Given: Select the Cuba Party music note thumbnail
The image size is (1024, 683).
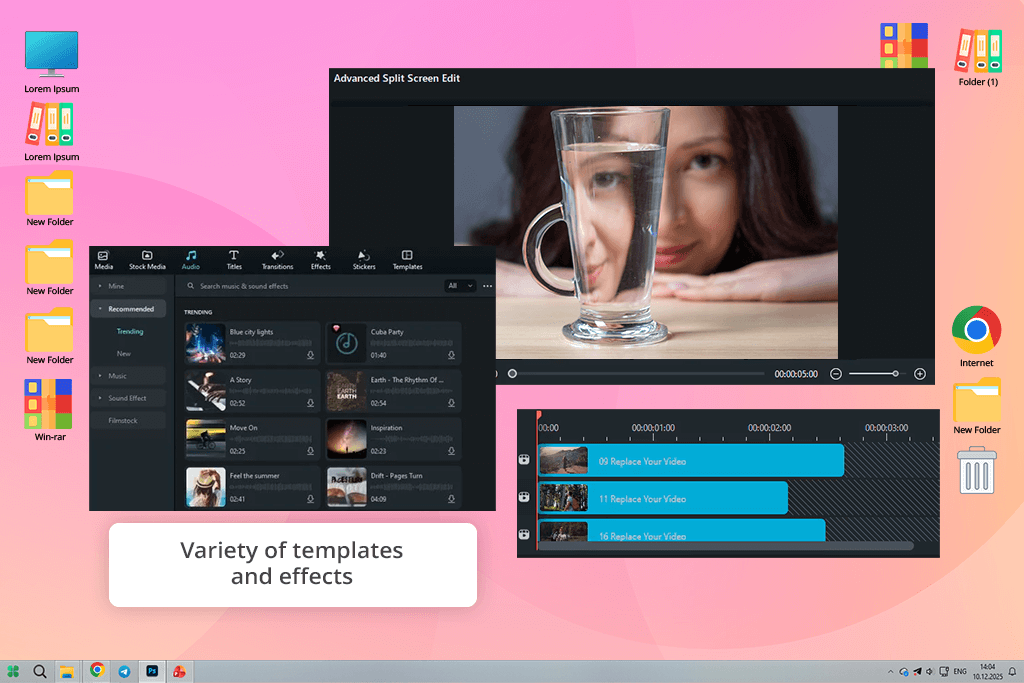Looking at the screenshot, I should pyautogui.click(x=346, y=343).
